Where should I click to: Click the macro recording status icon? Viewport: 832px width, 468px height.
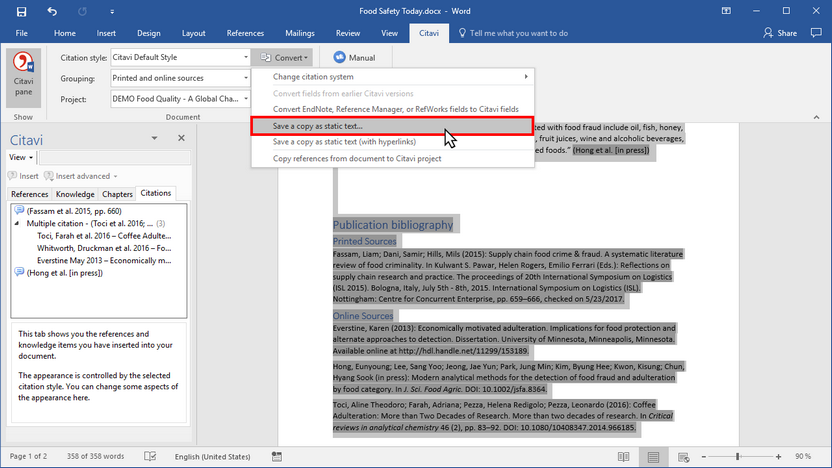point(276,456)
